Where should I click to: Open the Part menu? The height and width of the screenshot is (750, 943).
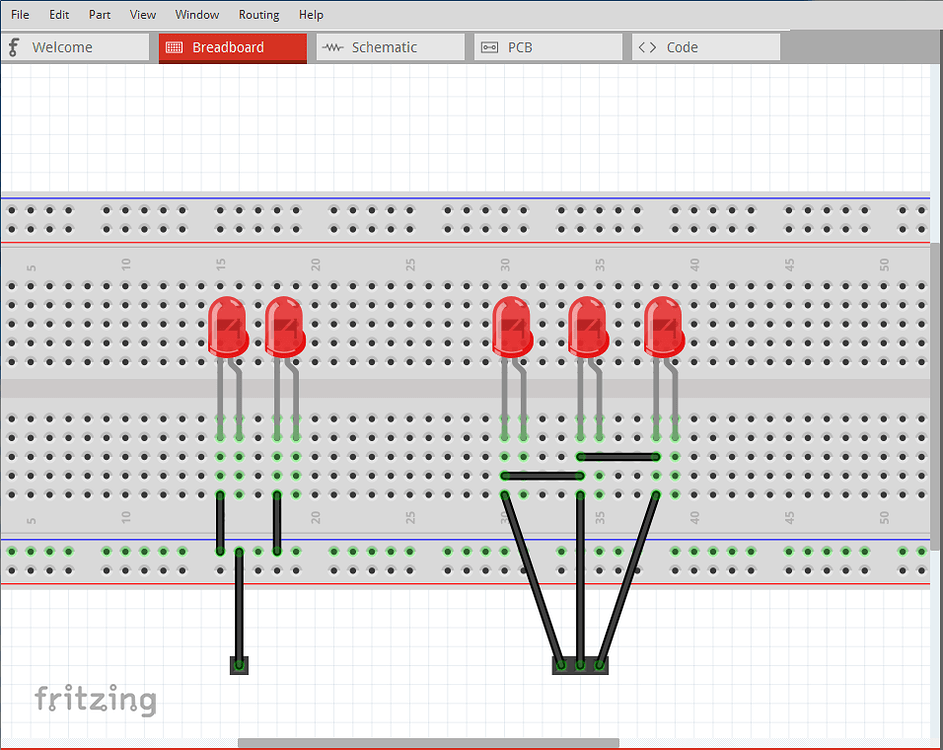tap(99, 14)
